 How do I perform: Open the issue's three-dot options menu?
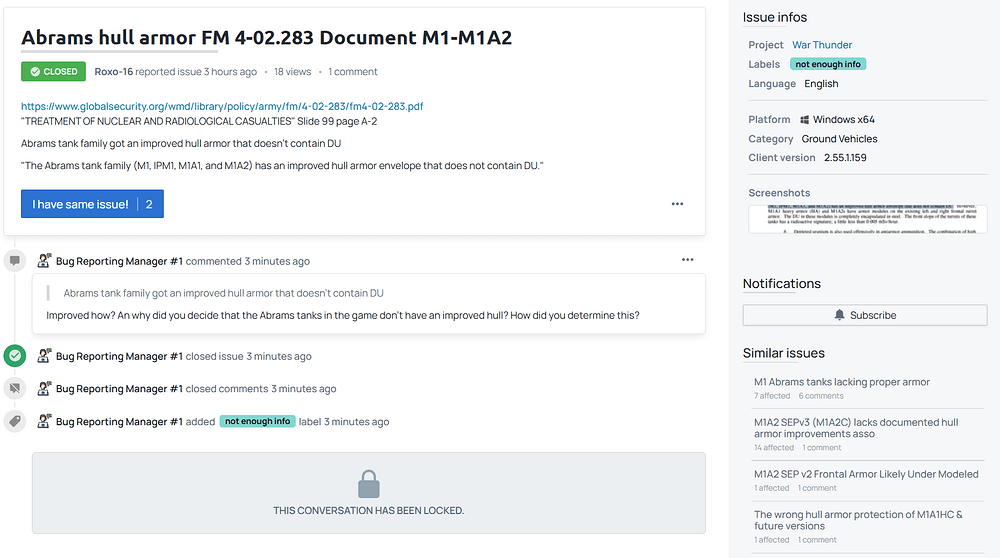coord(677,204)
